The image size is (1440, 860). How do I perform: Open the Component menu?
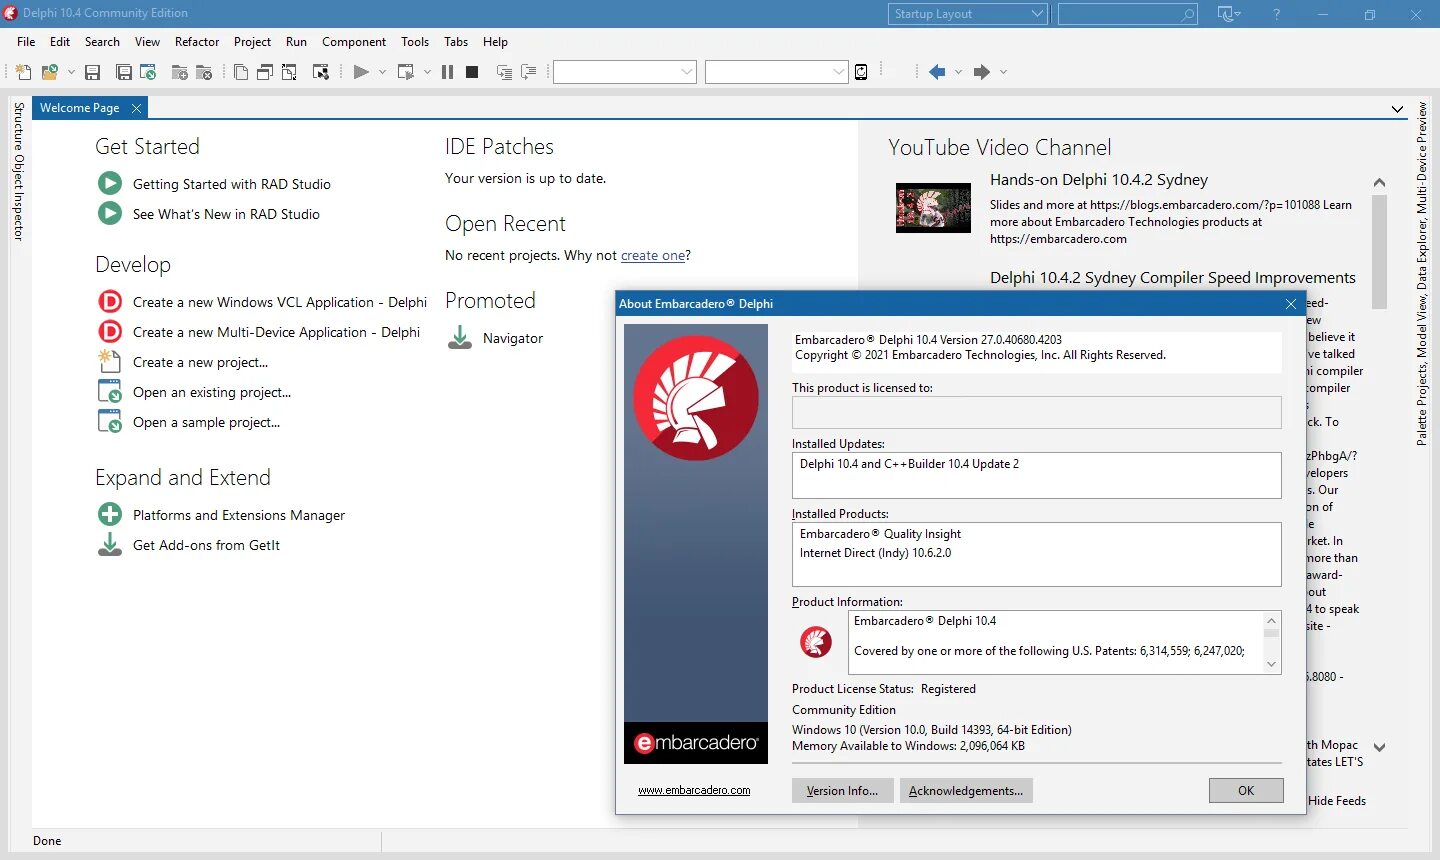[354, 42]
